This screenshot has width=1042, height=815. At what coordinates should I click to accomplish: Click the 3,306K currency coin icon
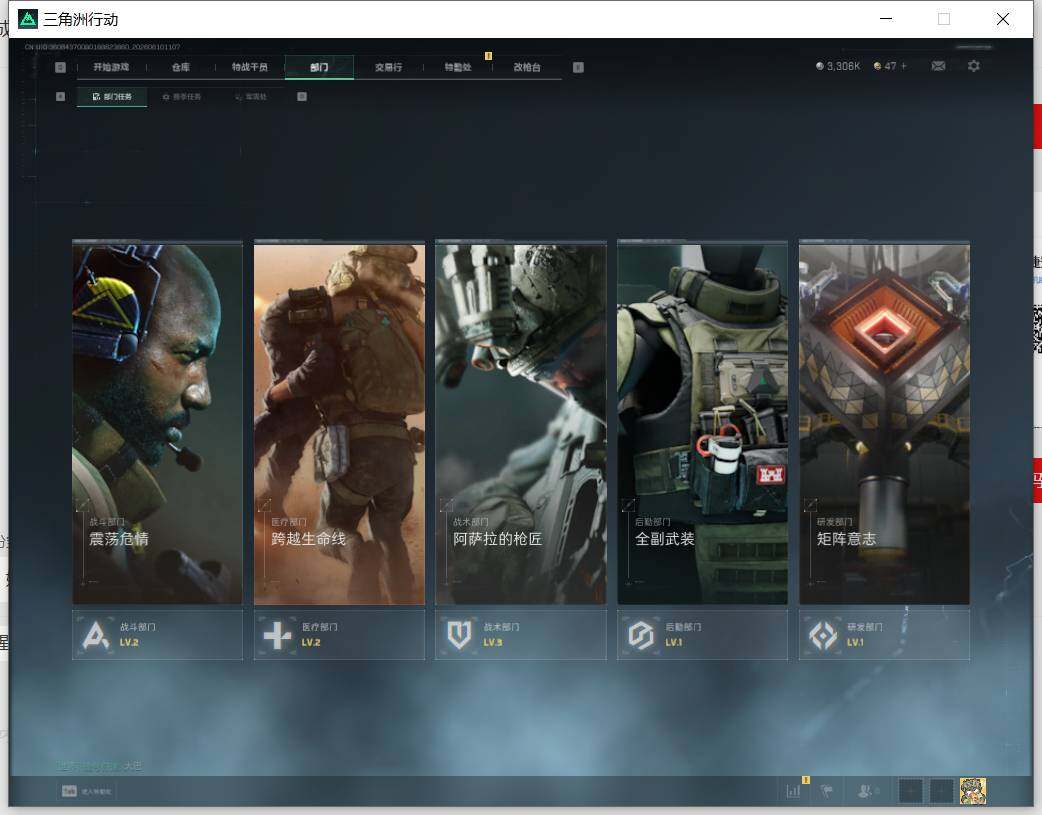(819, 66)
